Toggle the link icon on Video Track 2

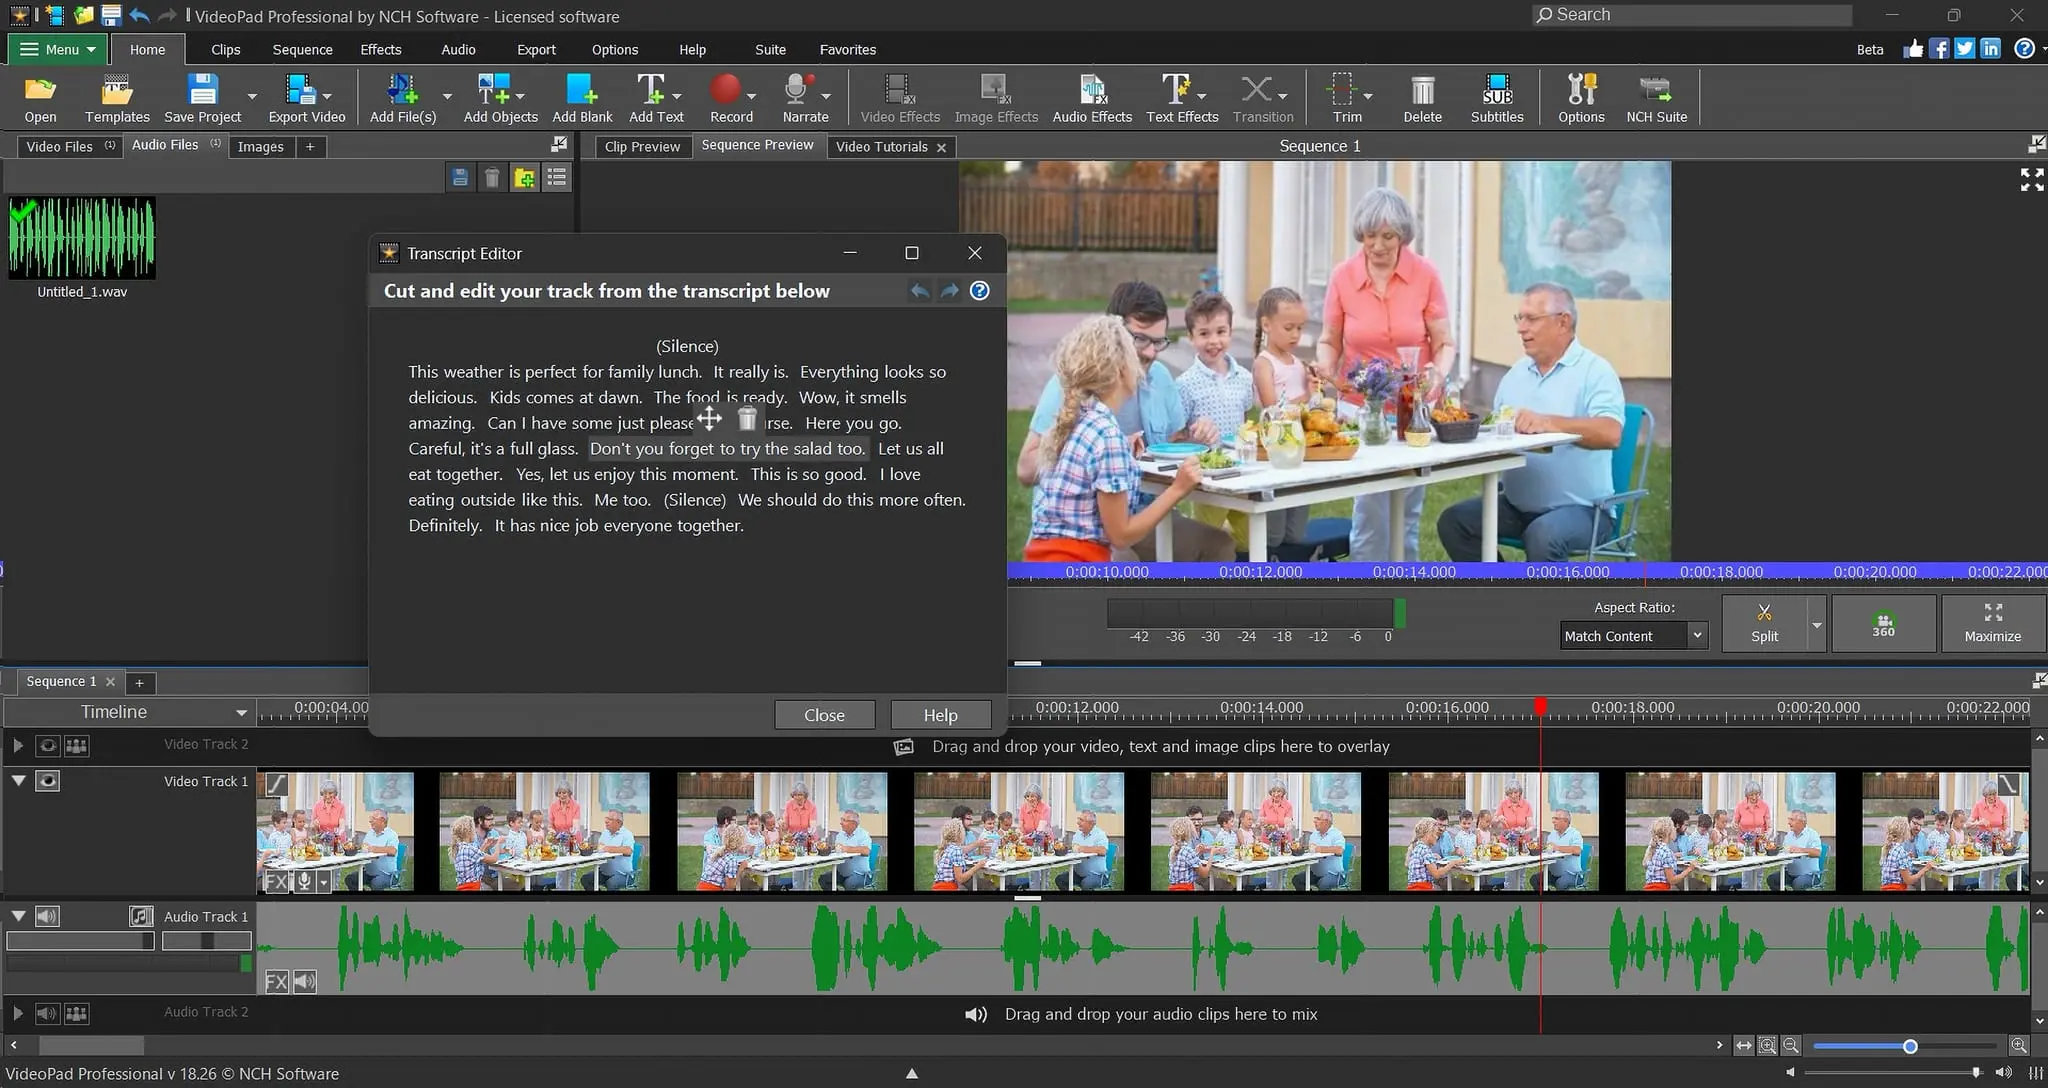[x=76, y=745]
